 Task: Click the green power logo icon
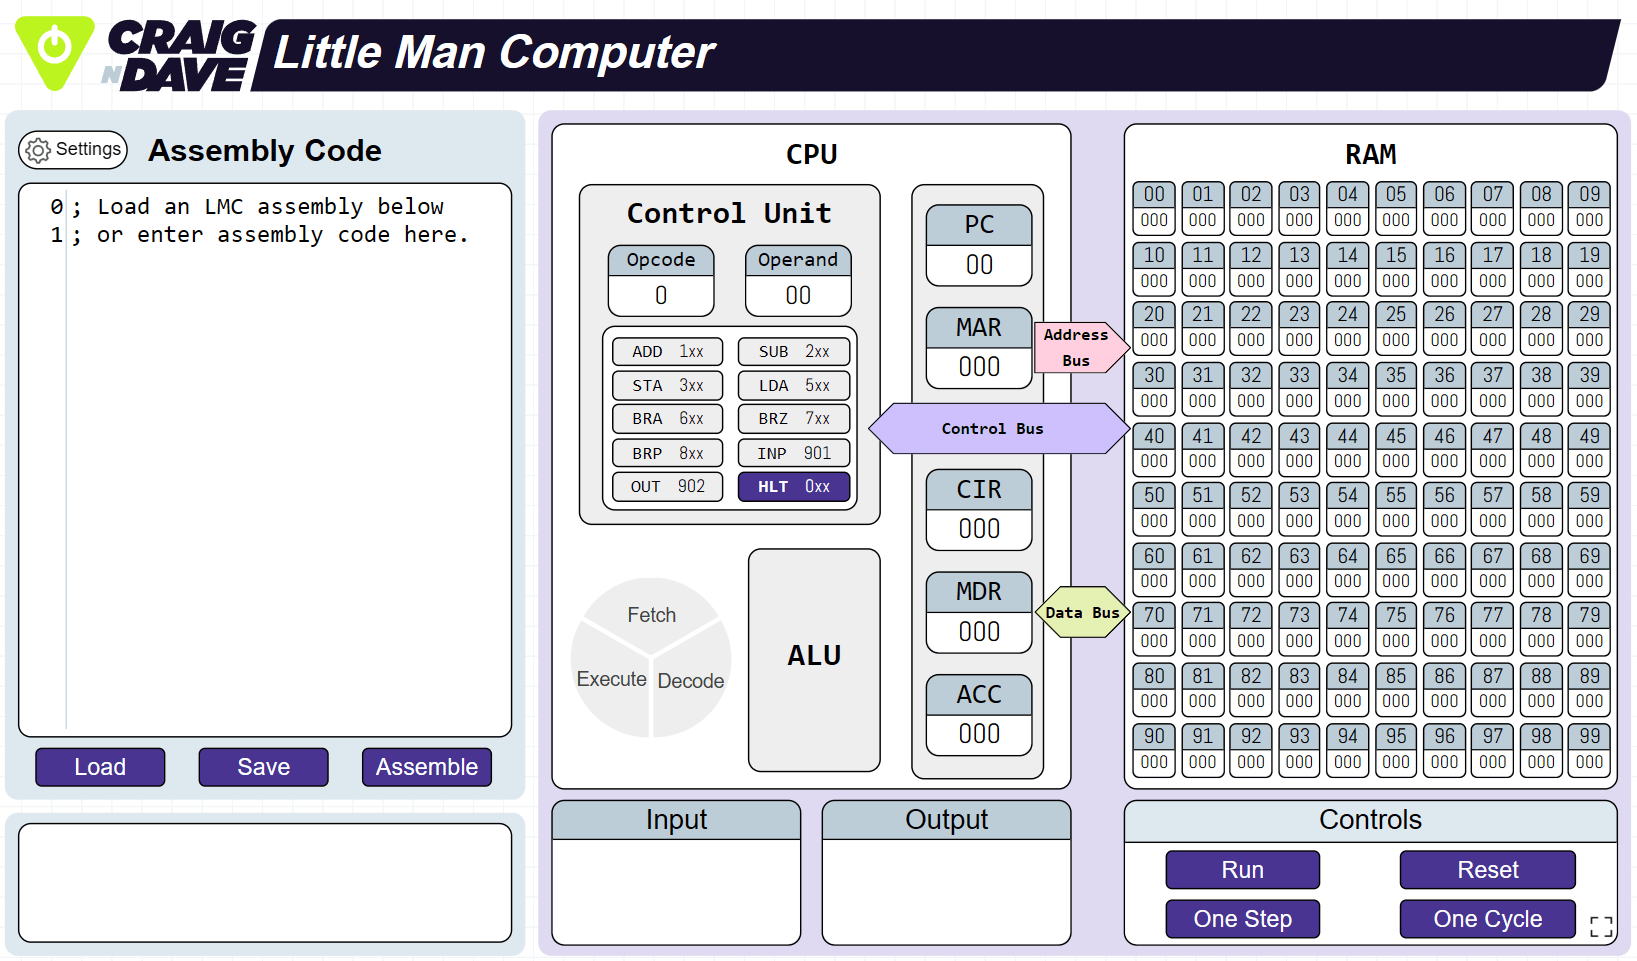(x=55, y=50)
